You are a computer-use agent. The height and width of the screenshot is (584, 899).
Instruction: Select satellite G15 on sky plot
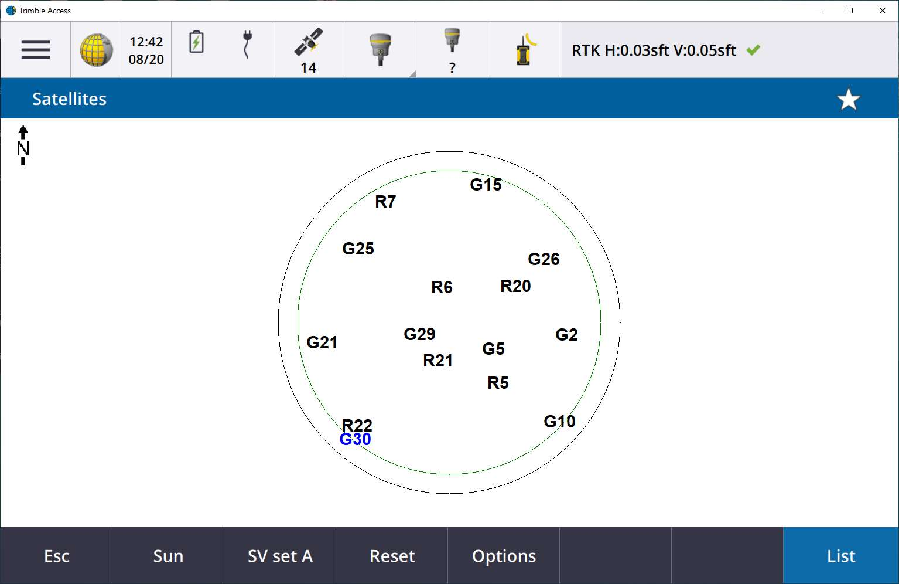coord(486,185)
